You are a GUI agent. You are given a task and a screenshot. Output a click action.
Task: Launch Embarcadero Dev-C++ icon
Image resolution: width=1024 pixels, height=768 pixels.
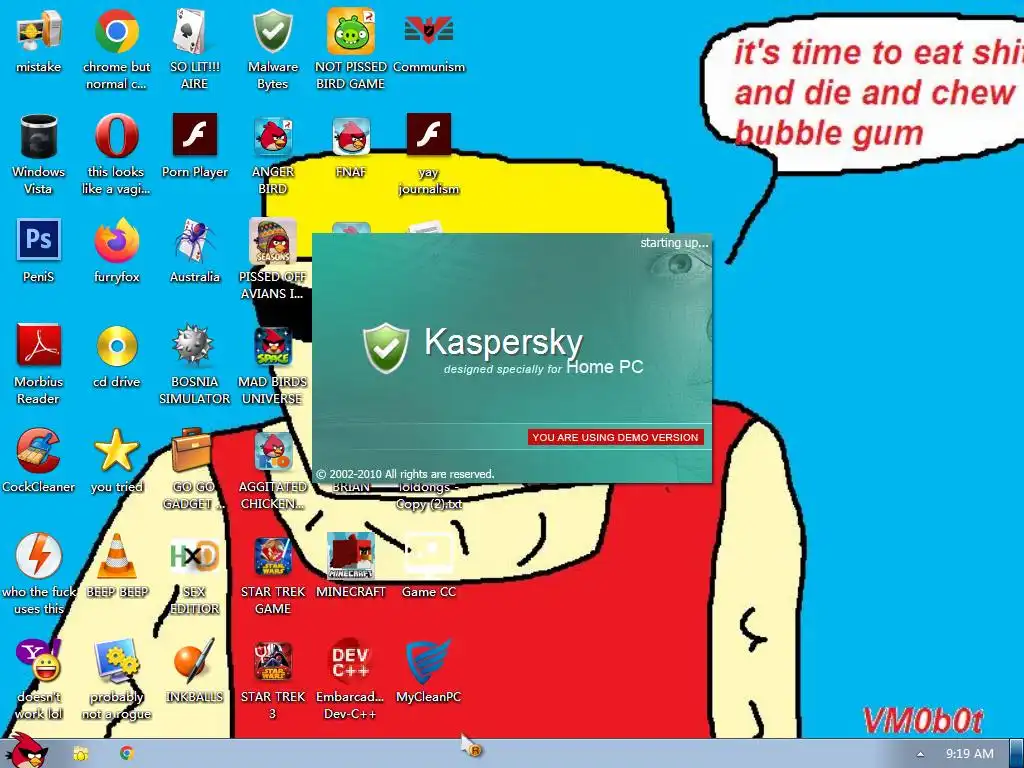[x=351, y=661]
